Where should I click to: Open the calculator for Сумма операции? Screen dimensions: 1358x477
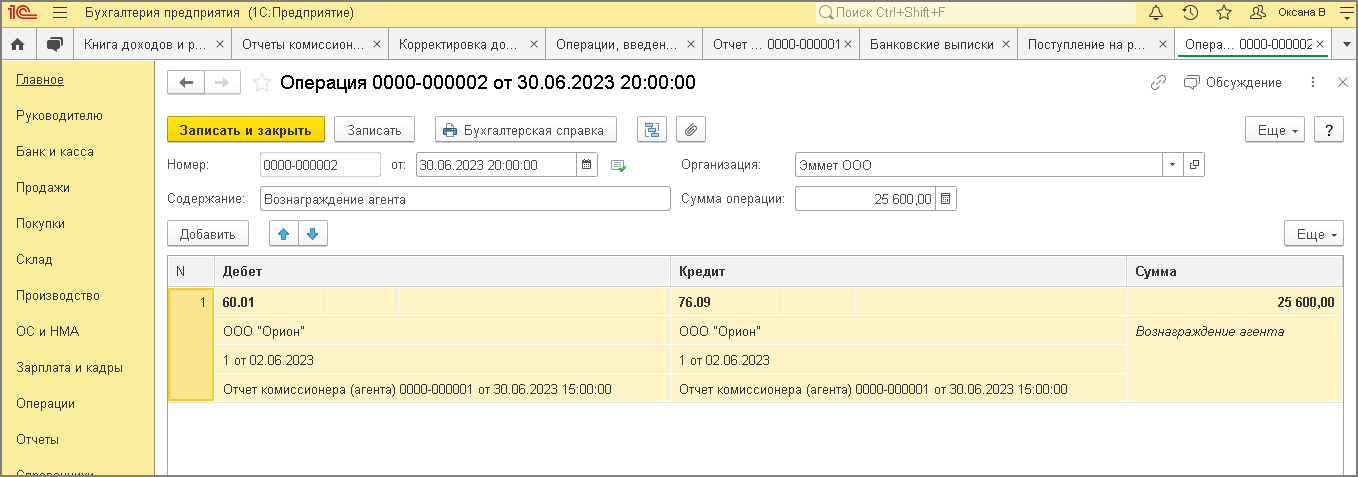coord(946,199)
